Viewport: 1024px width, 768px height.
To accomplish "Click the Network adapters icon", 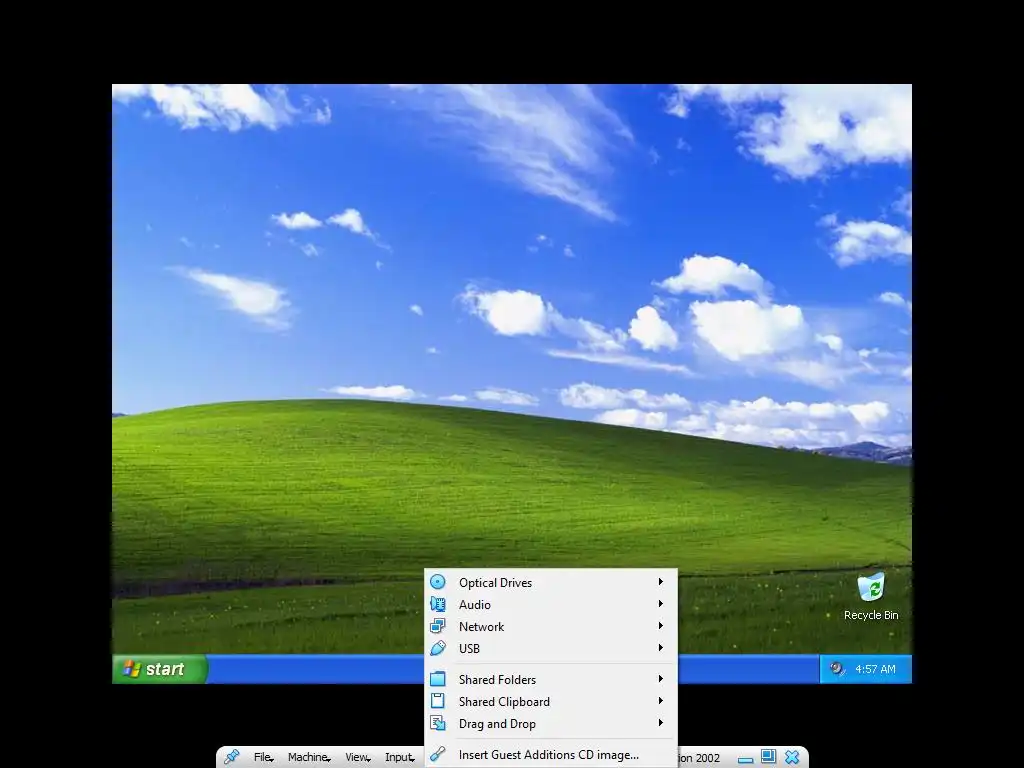I will pos(438,626).
